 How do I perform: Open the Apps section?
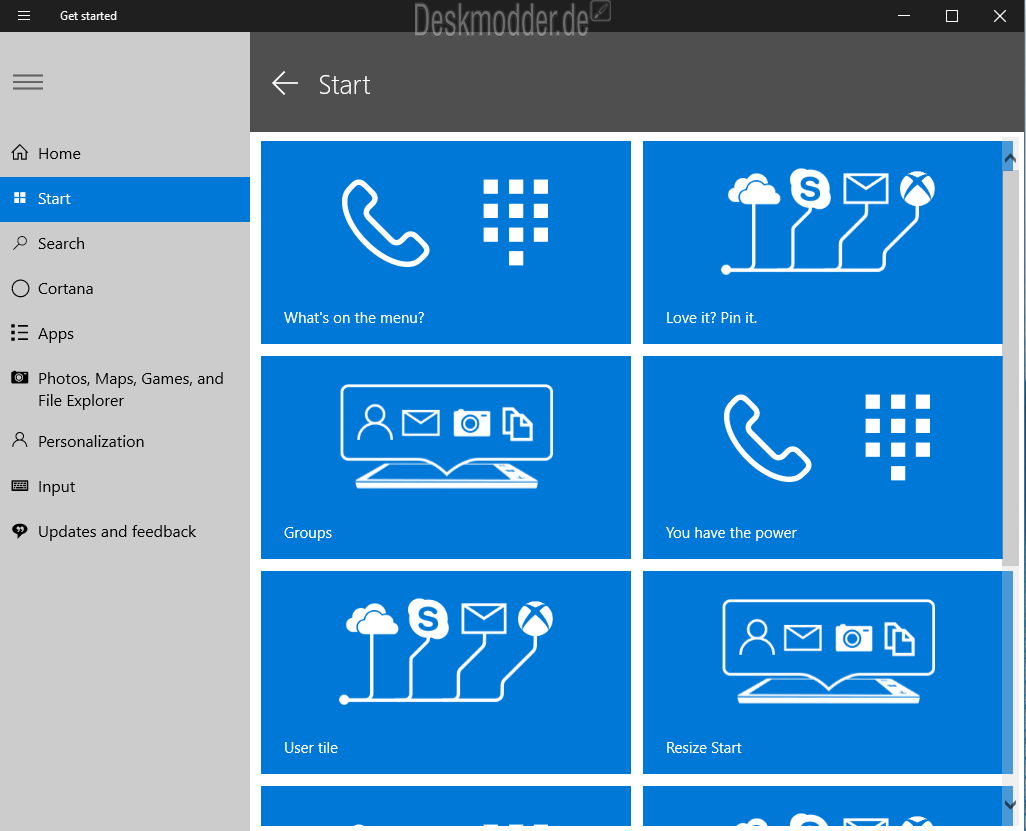[x=125, y=334]
